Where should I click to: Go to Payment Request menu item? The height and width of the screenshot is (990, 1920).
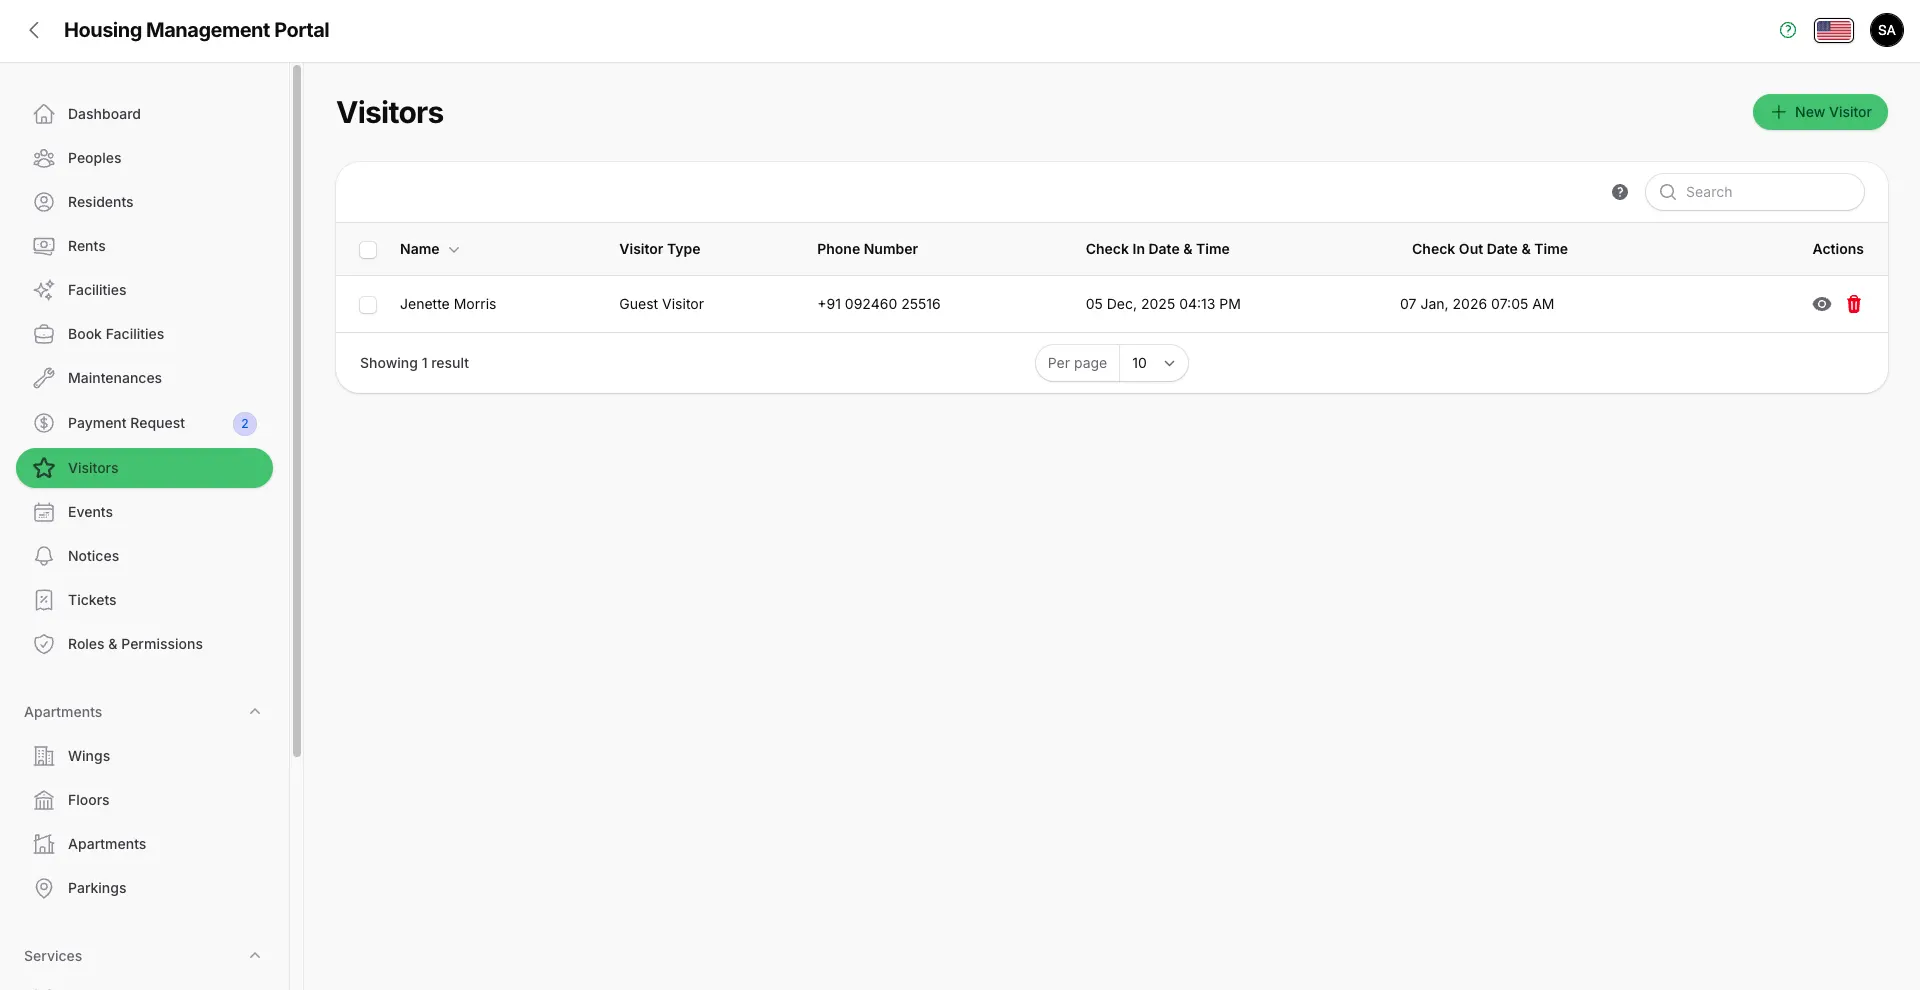coord(126,423)
